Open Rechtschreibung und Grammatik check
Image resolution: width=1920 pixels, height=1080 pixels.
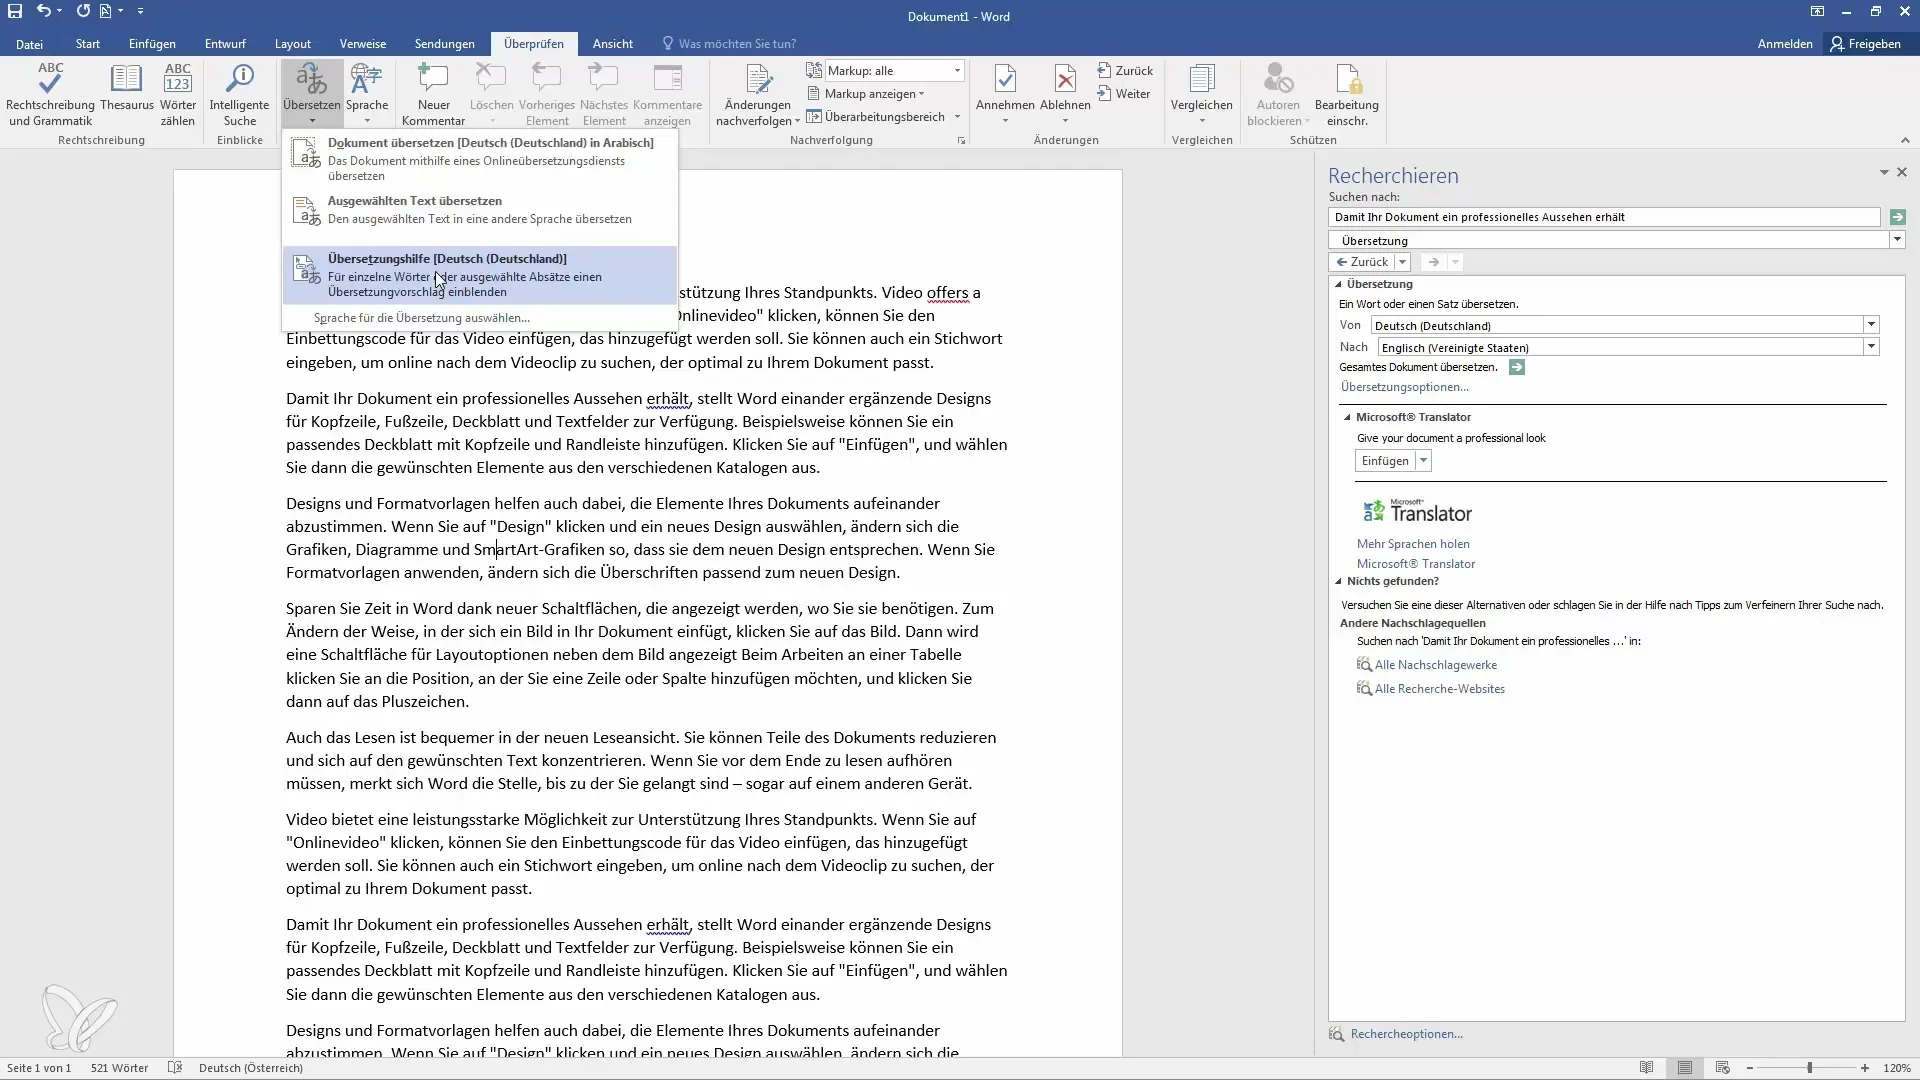point(50,94)
